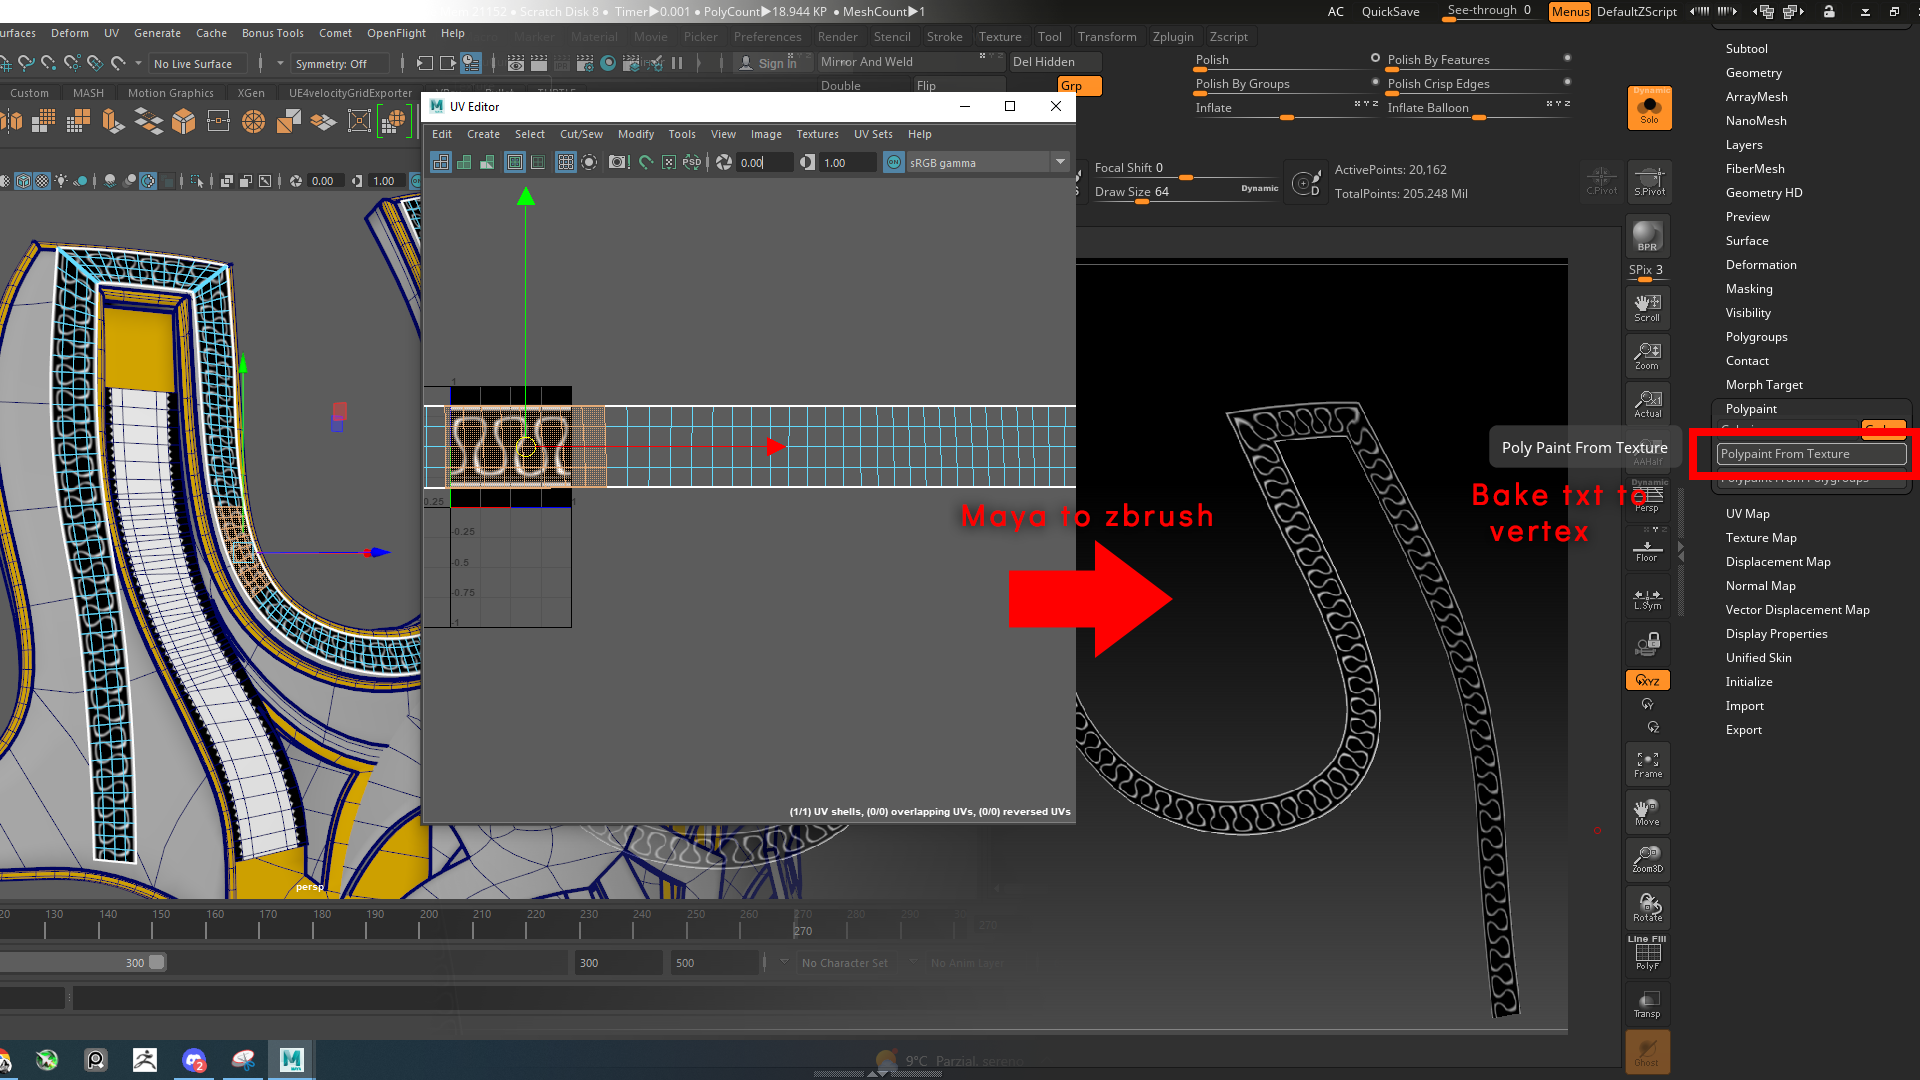Toggle the Solo mode button
This screenshot has width=1920, height=1080.
[x=1649, y=108]
